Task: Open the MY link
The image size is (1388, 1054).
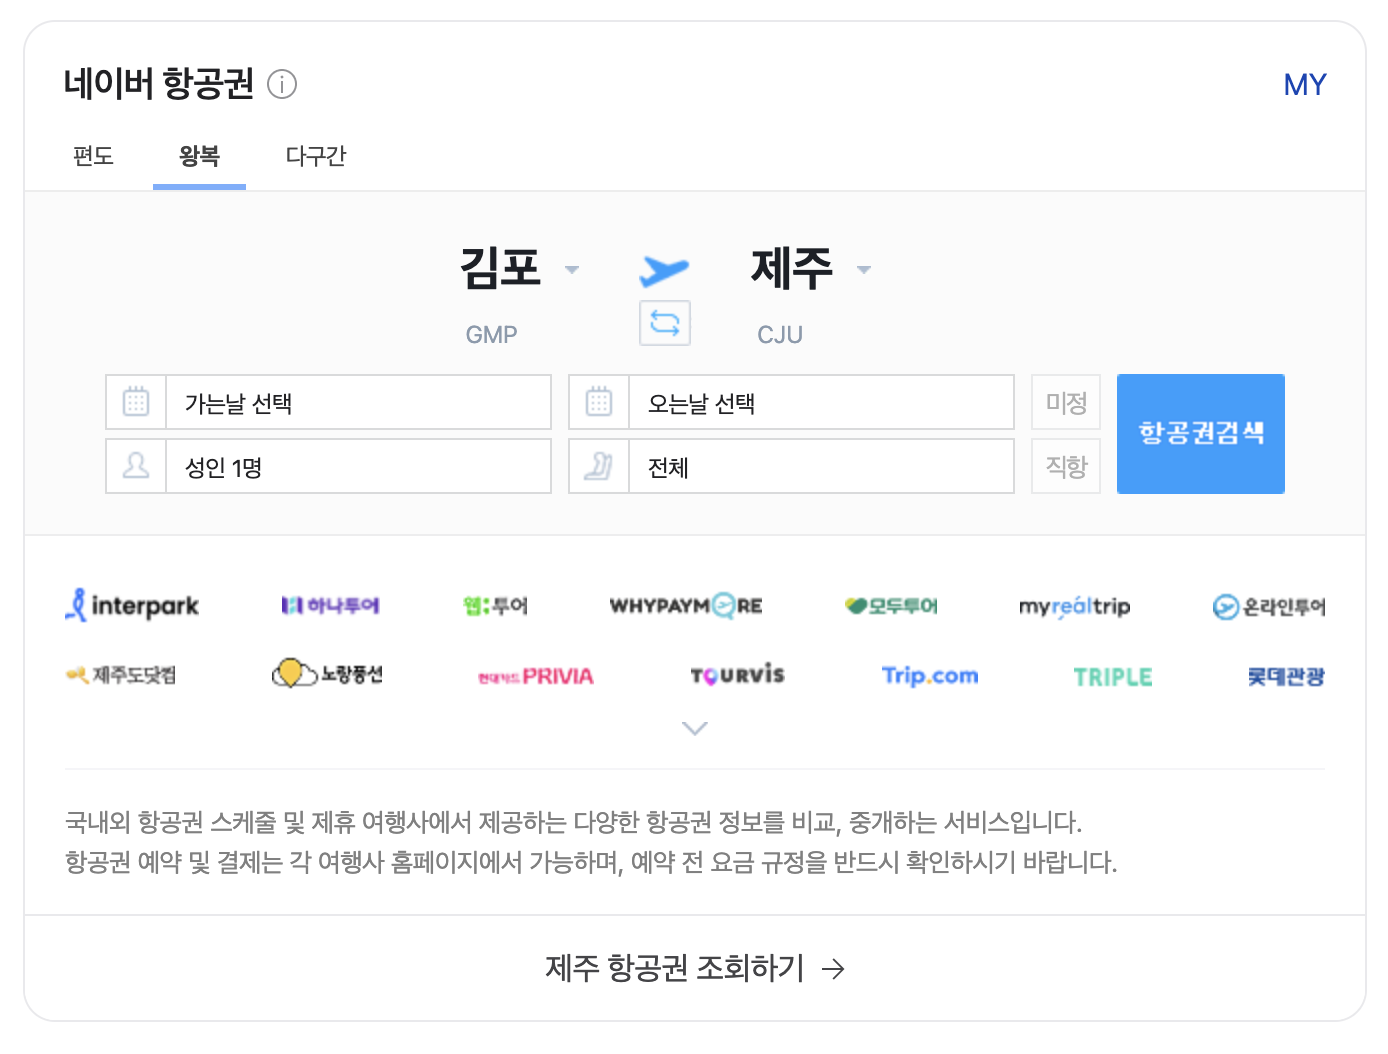Action: click(x=1305, y=85)
